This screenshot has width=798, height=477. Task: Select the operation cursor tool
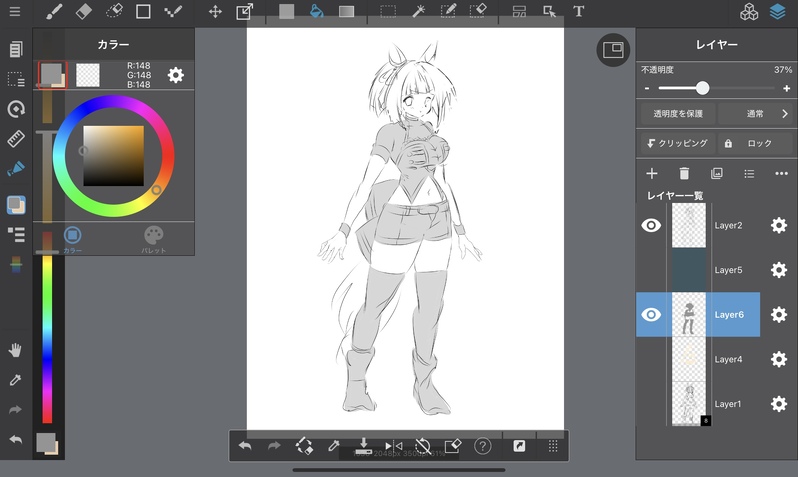point(549,11)
